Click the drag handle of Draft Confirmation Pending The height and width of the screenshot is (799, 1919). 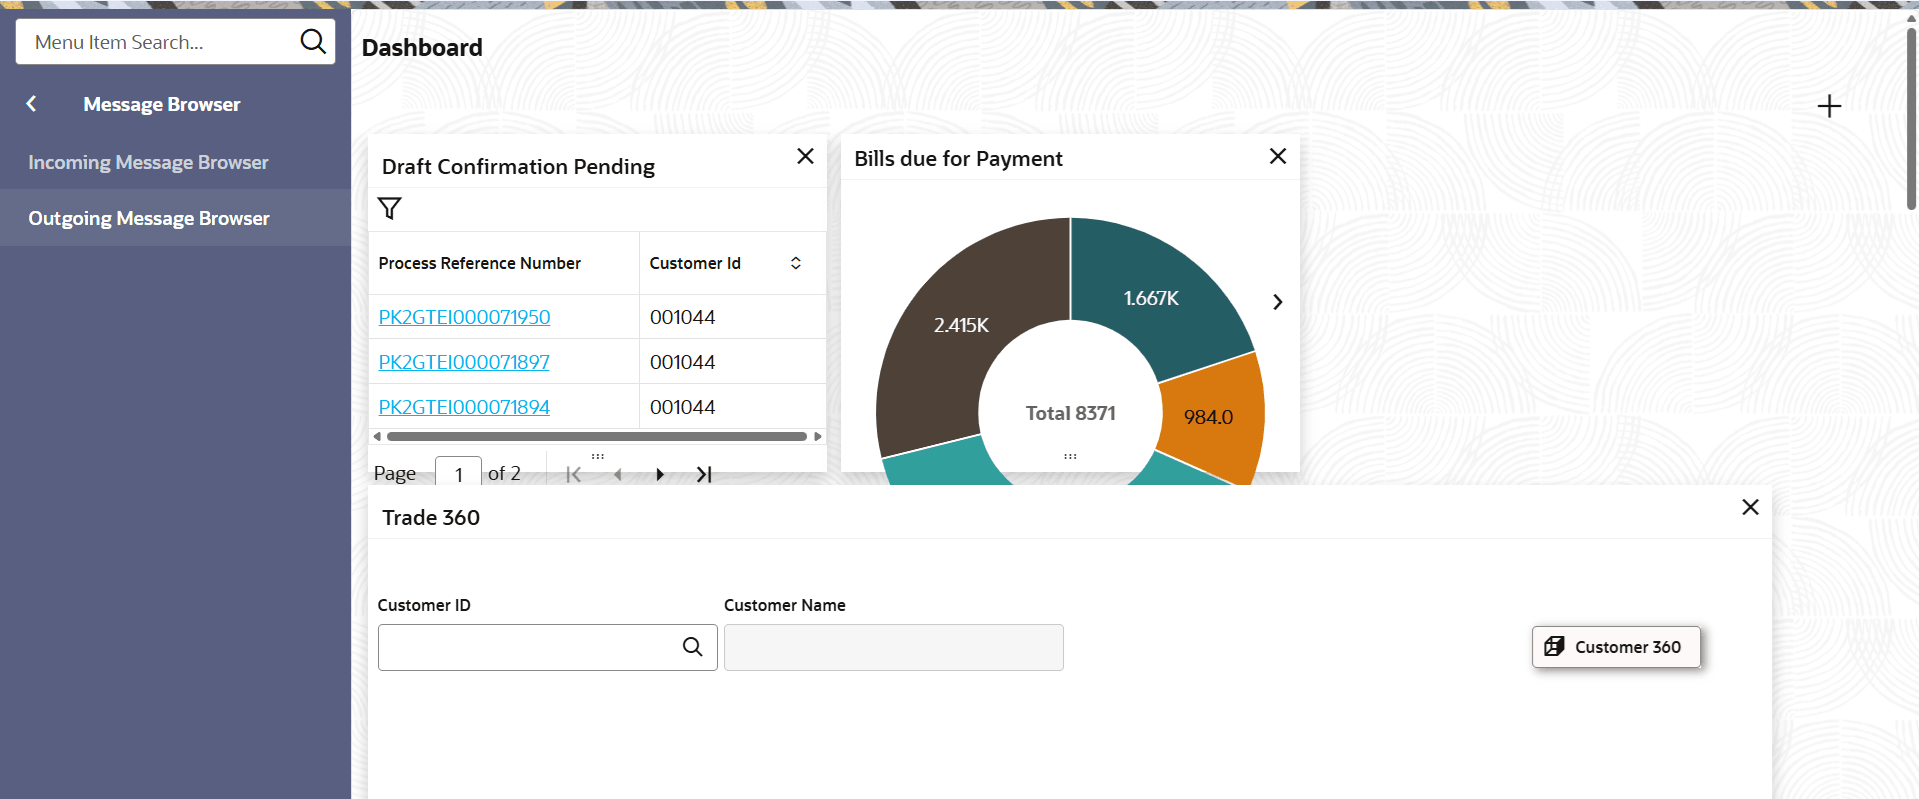pyautogui.click(x=598, y=456)
